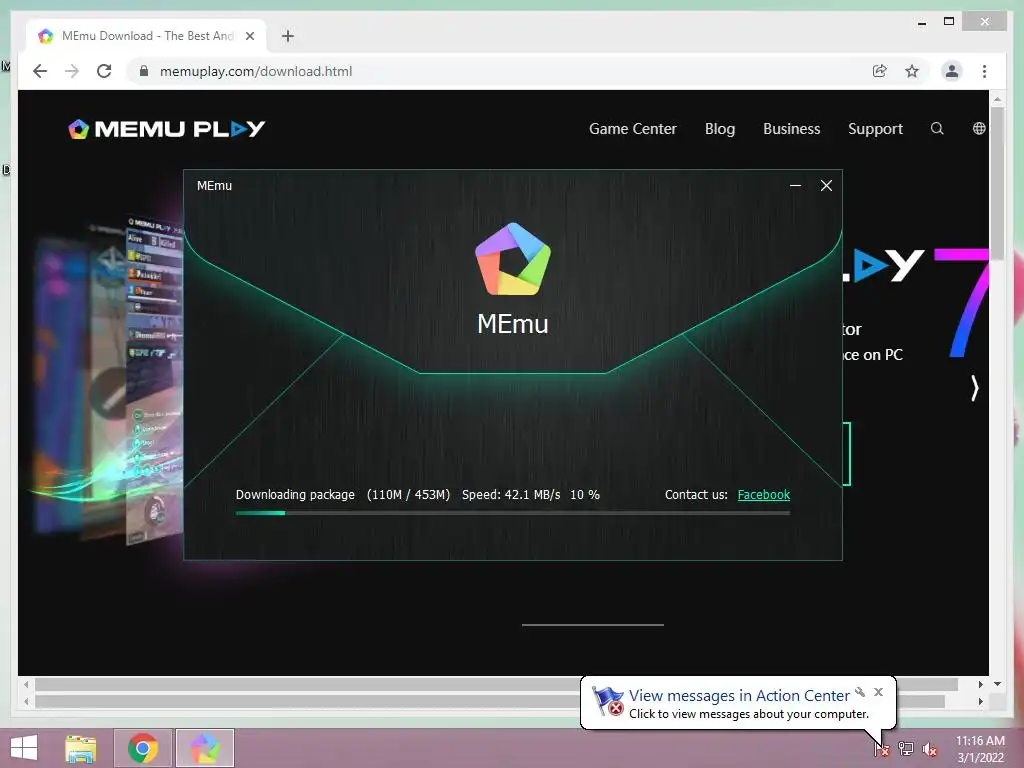Click the Downloading package status text

pos(295,494)
